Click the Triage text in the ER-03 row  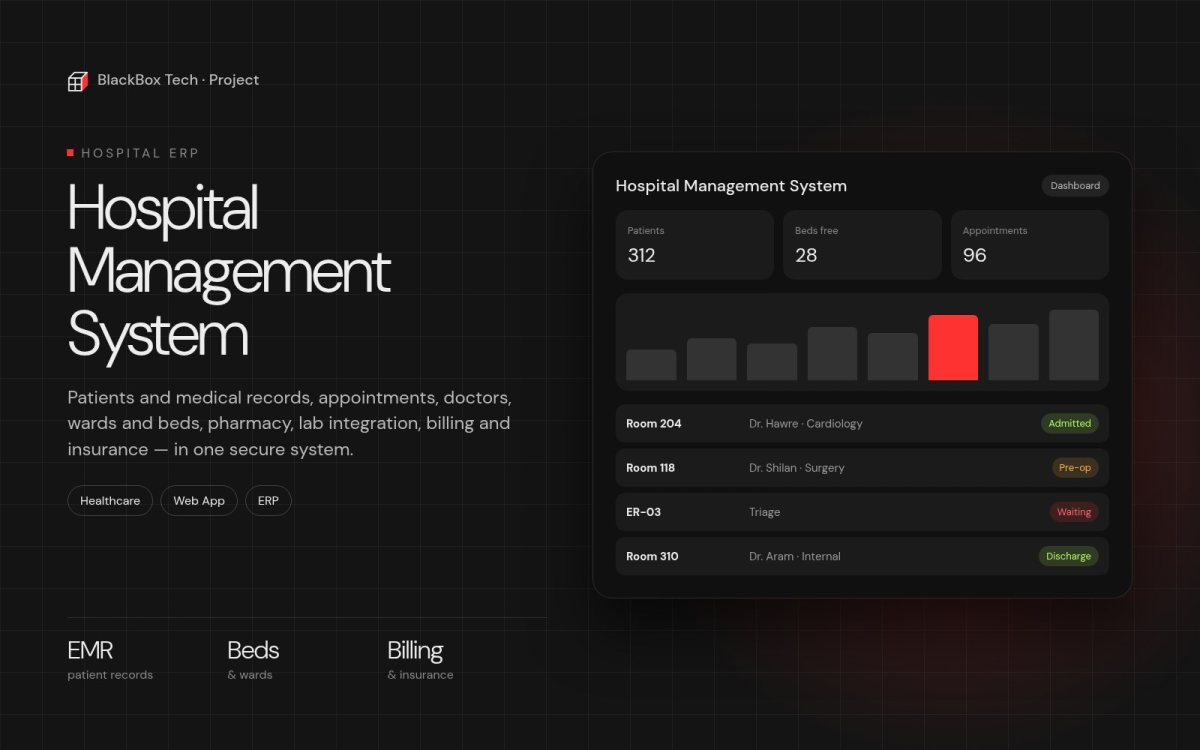(x=765, y=512)
